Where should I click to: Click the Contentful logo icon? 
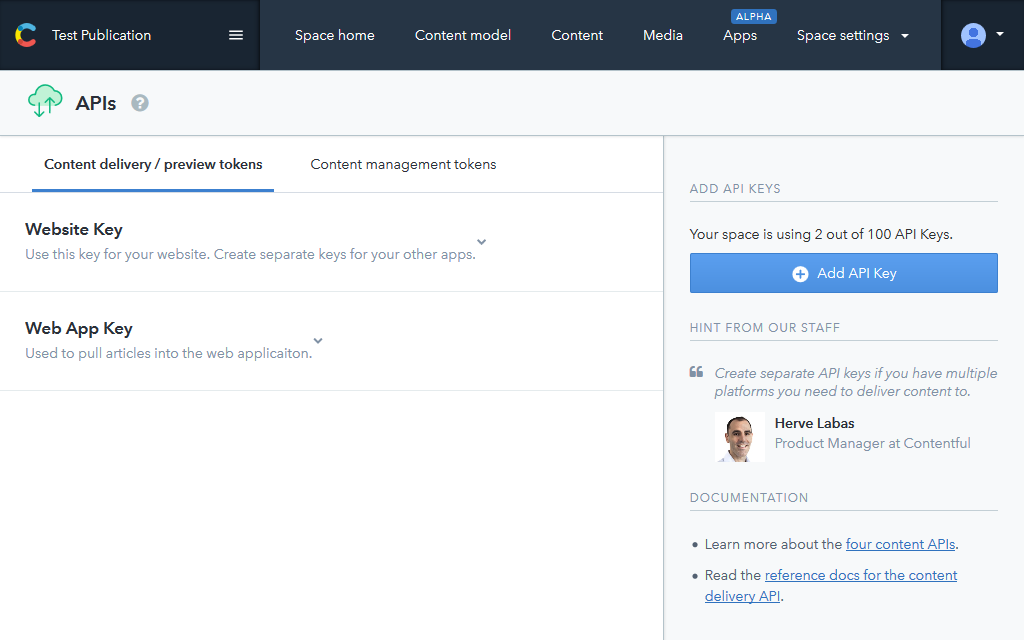click(25, 35)
